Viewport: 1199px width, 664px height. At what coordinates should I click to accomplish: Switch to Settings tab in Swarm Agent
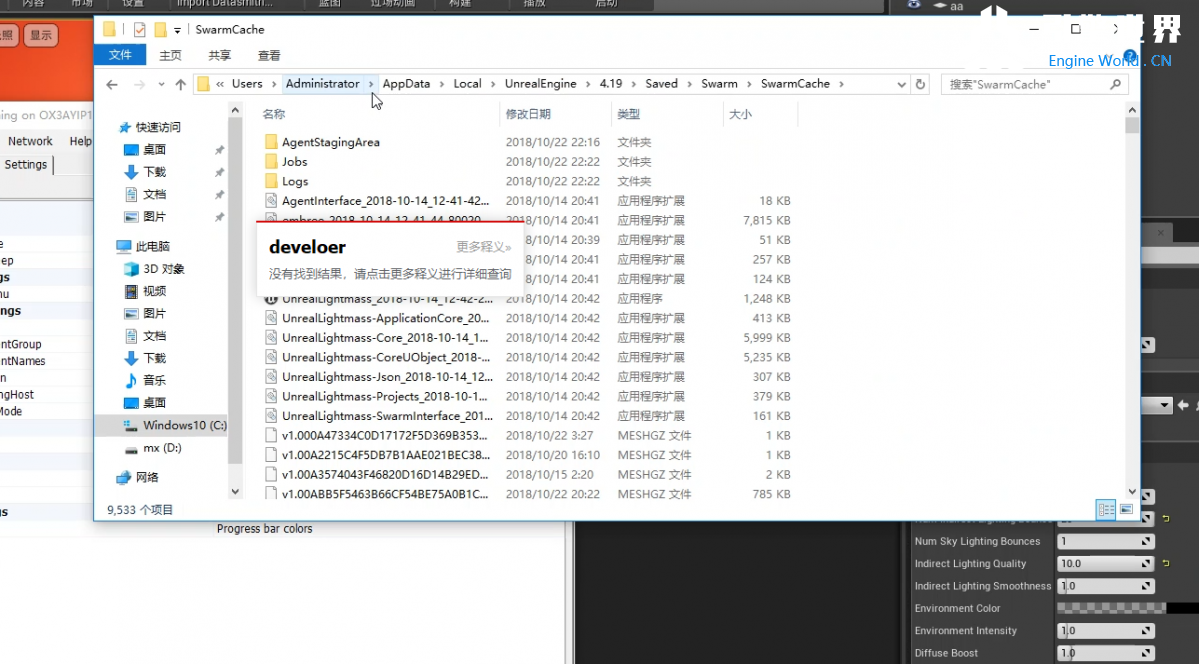click(26, 164)
